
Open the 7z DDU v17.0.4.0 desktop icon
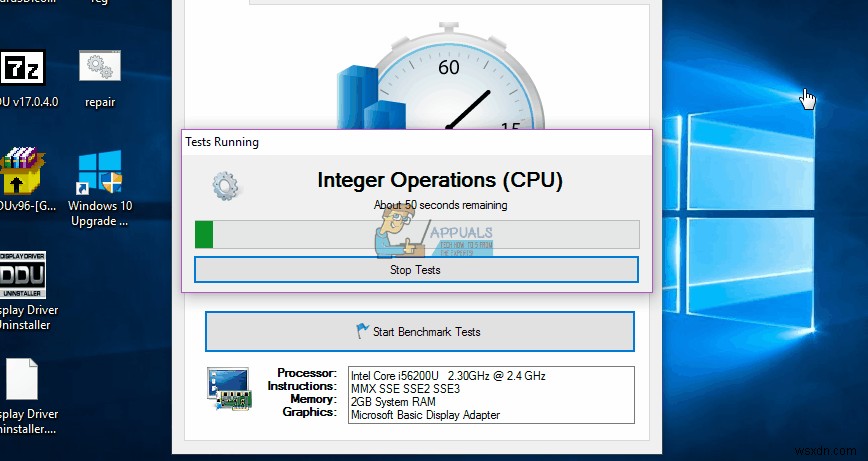23,68
